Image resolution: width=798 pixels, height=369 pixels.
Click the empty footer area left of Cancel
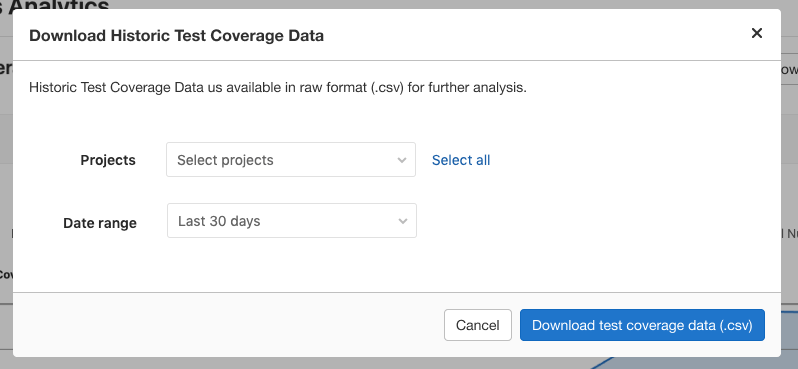[229, 325]
